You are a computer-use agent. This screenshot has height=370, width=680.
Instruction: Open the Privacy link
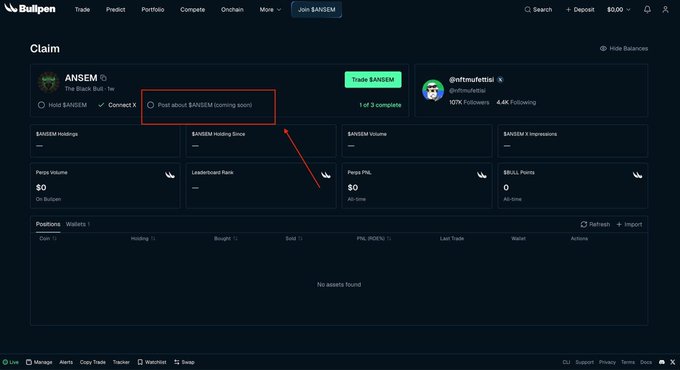tap(607, 362)
